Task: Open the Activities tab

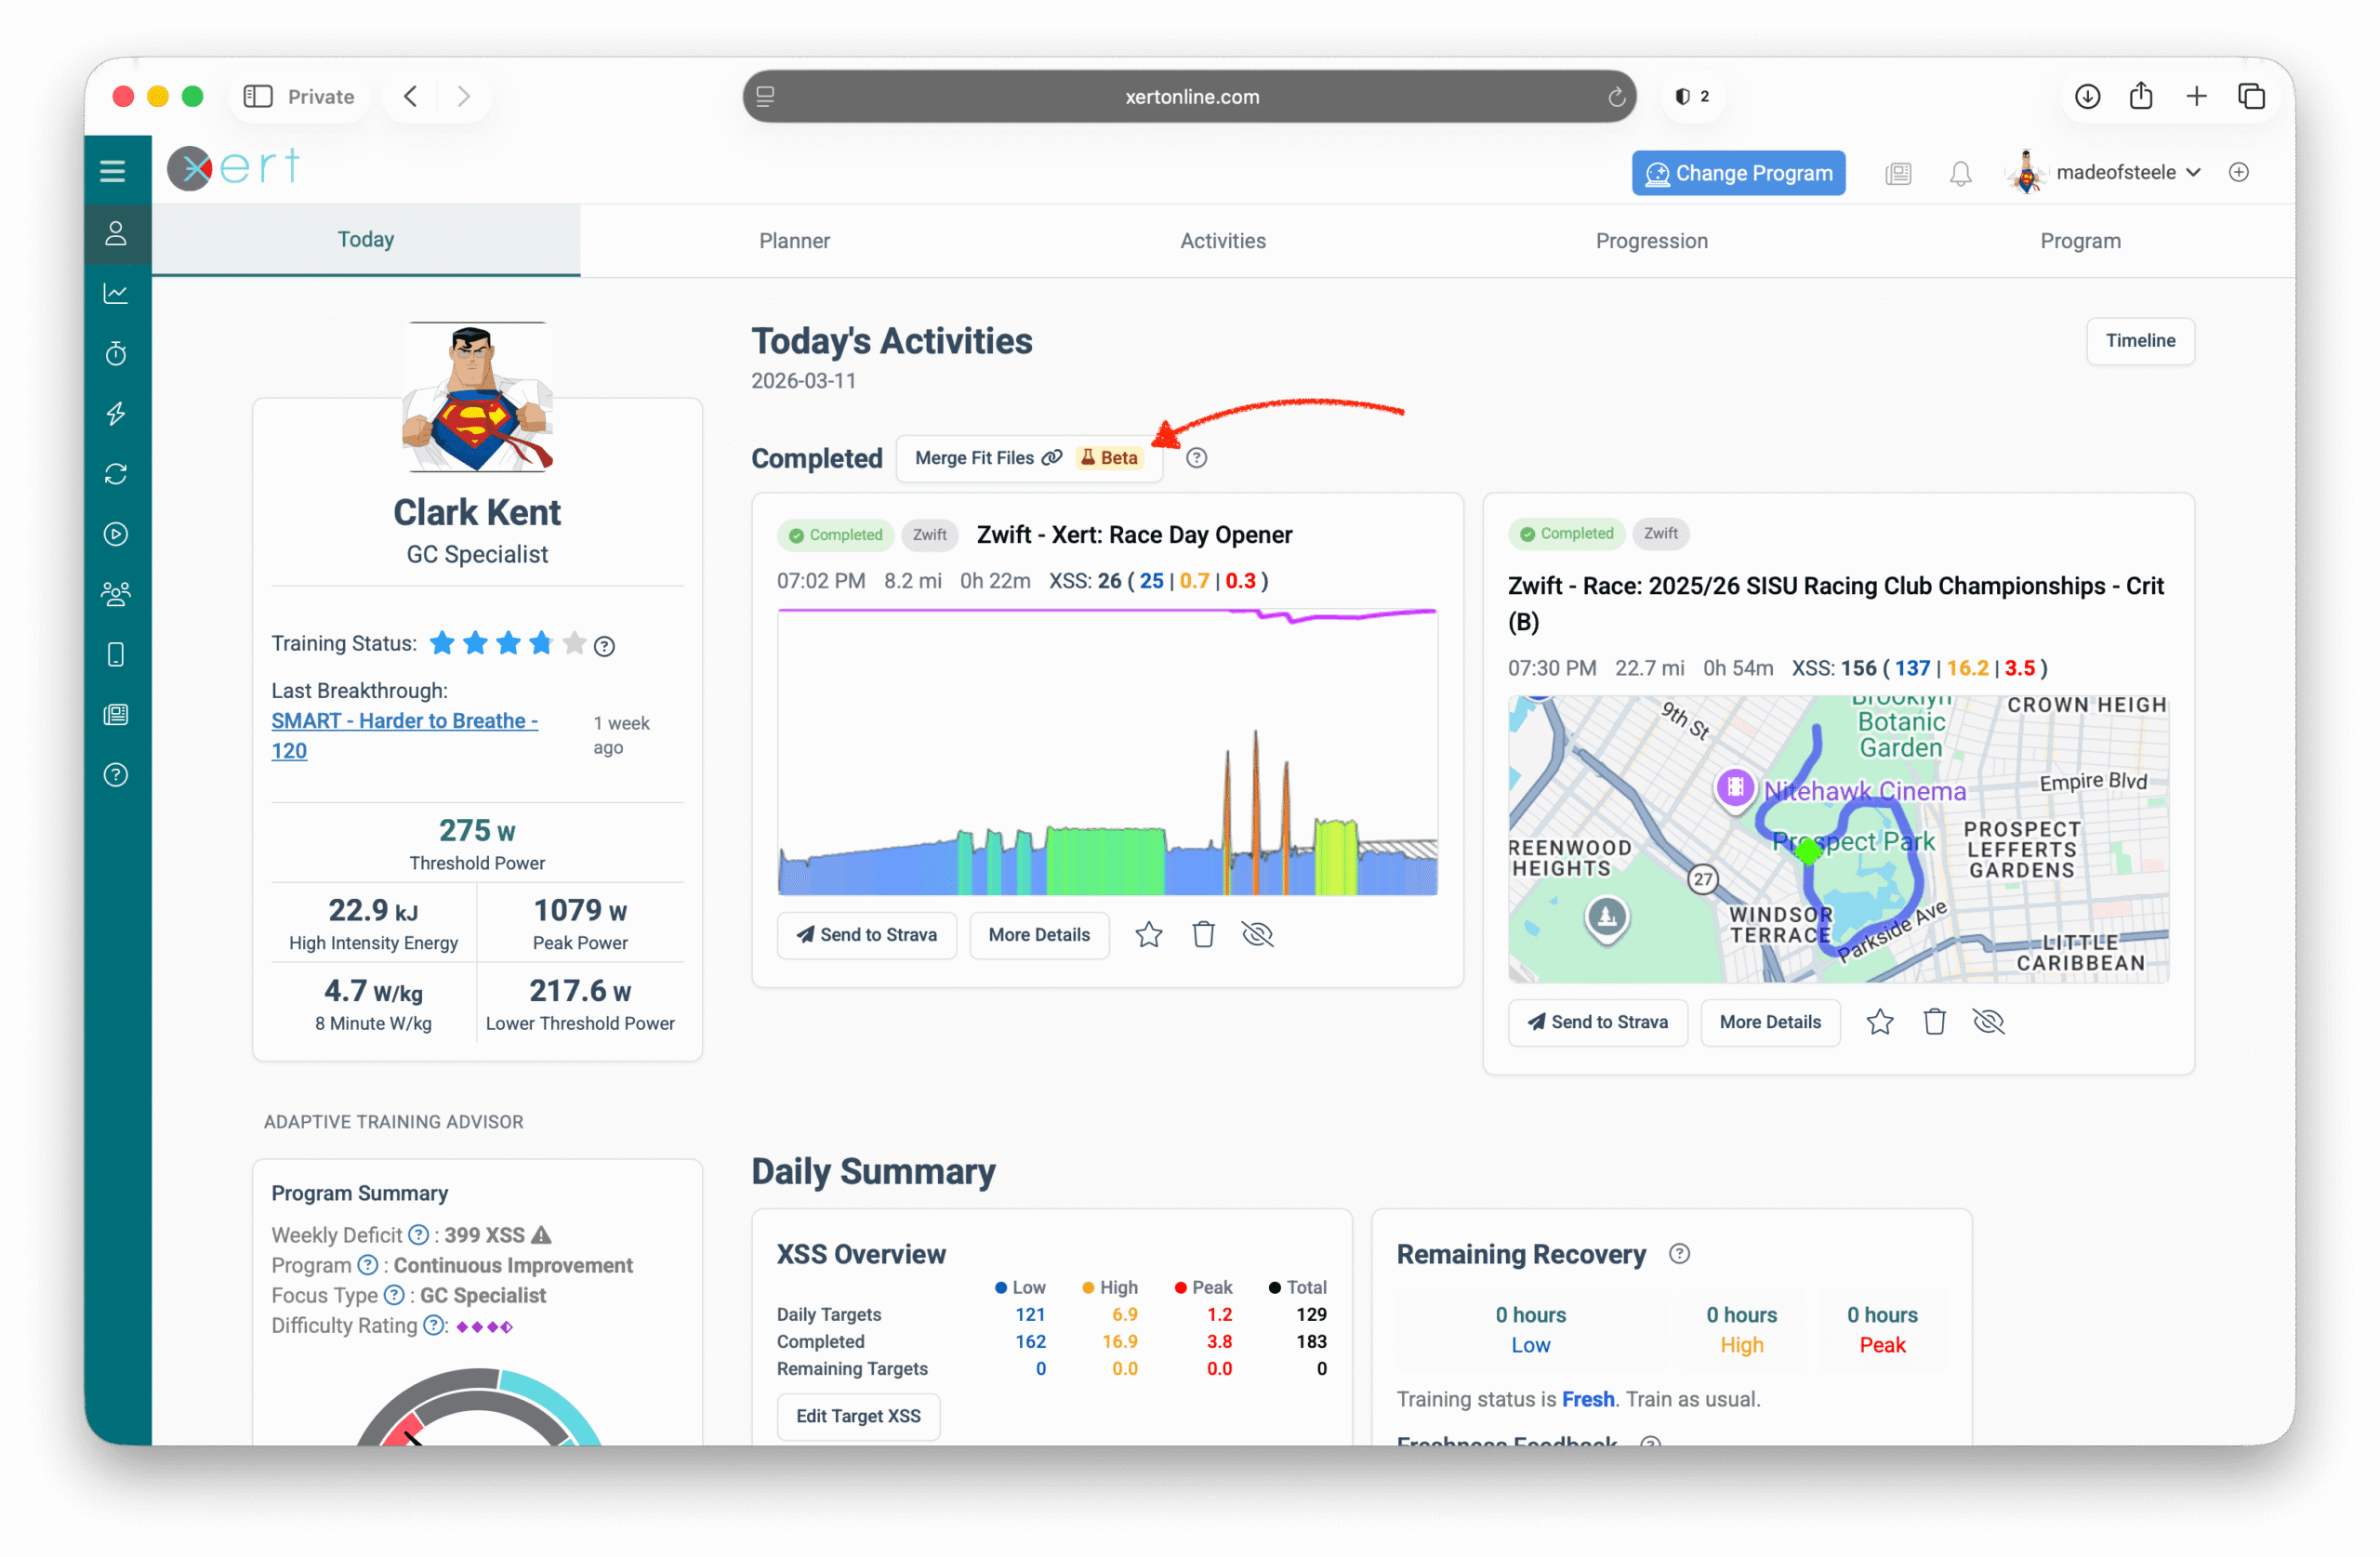Action: [x=1223, y=241]
